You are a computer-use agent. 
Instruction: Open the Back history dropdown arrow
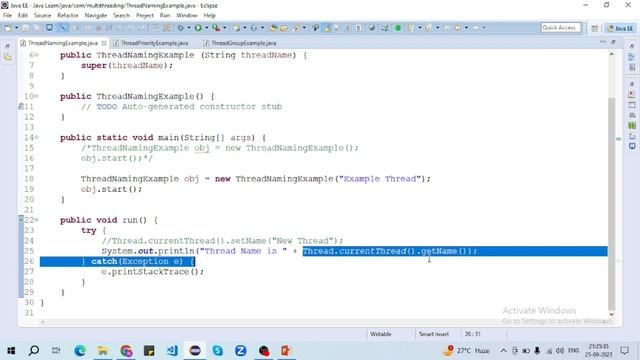(467, 28)
